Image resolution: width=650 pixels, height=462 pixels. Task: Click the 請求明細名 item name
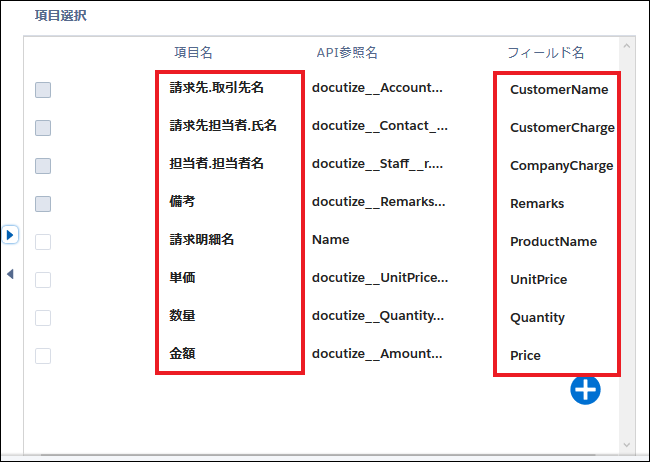pos(201,239)
